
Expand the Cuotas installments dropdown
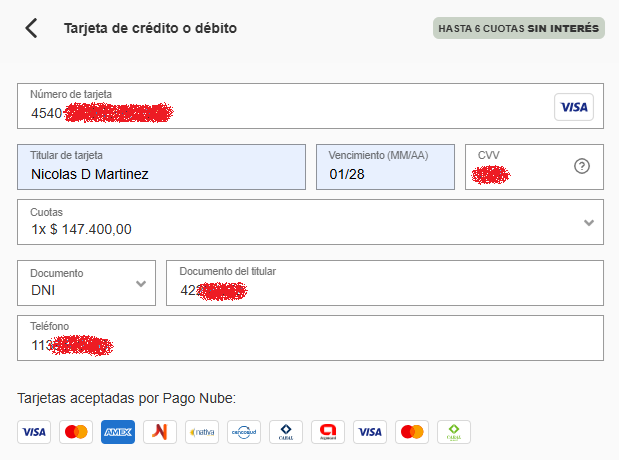(x=300, y=222)
